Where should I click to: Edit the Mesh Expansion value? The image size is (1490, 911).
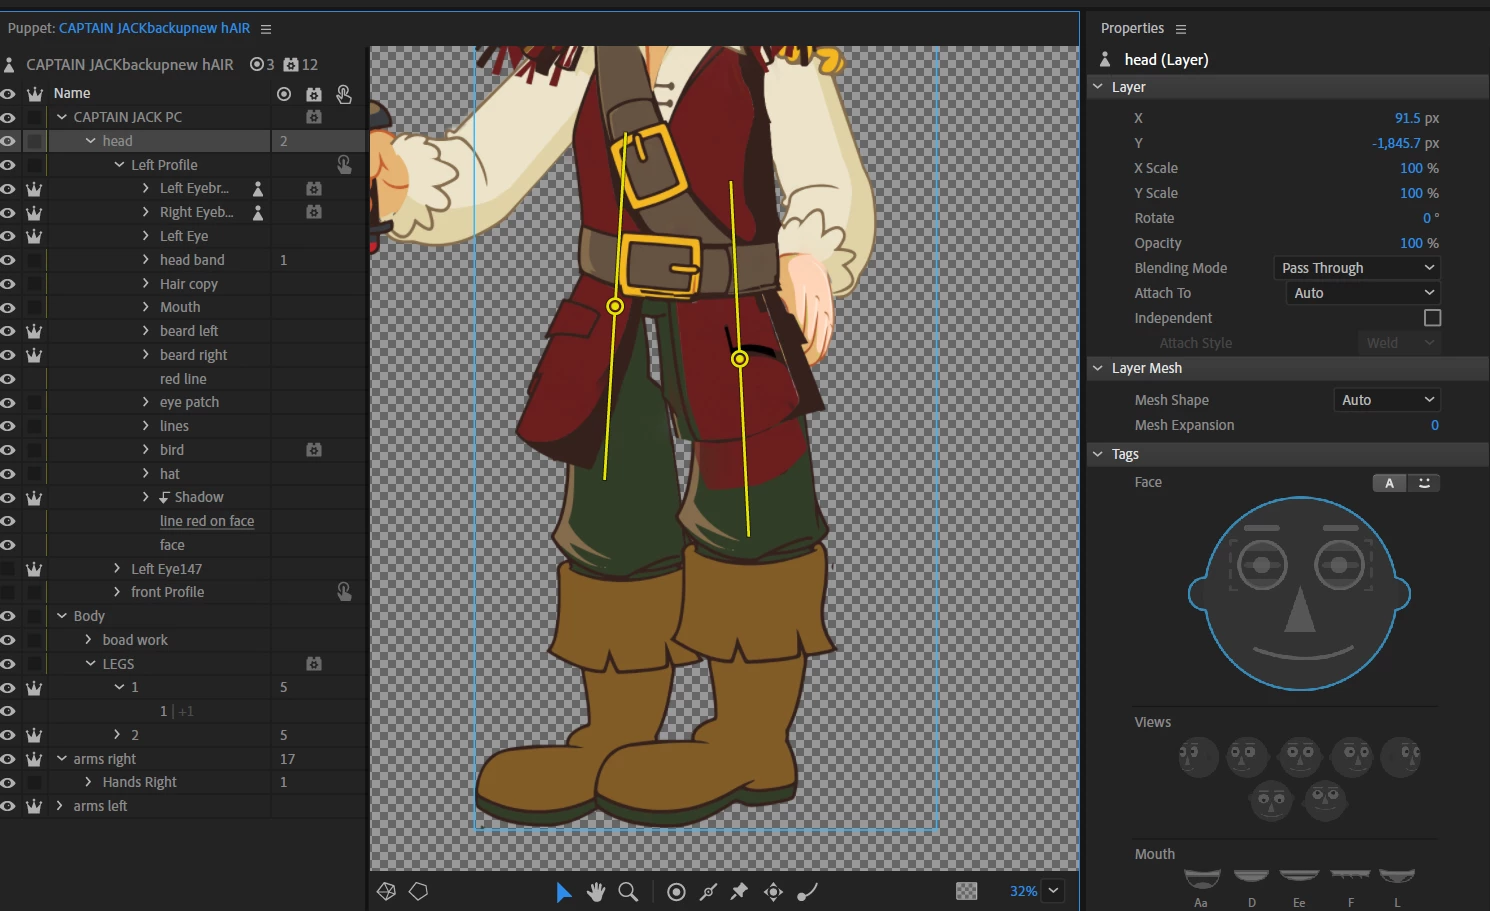[1435, 425]
